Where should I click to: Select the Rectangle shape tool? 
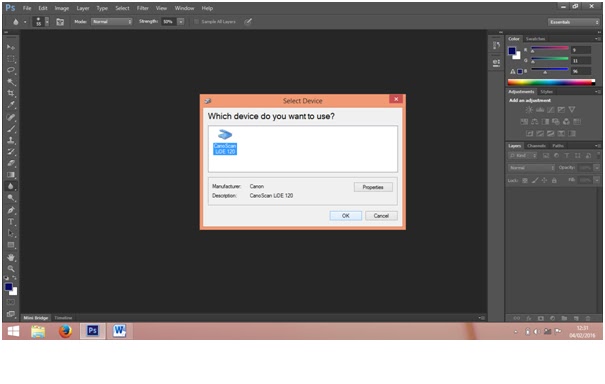point(11,245)
